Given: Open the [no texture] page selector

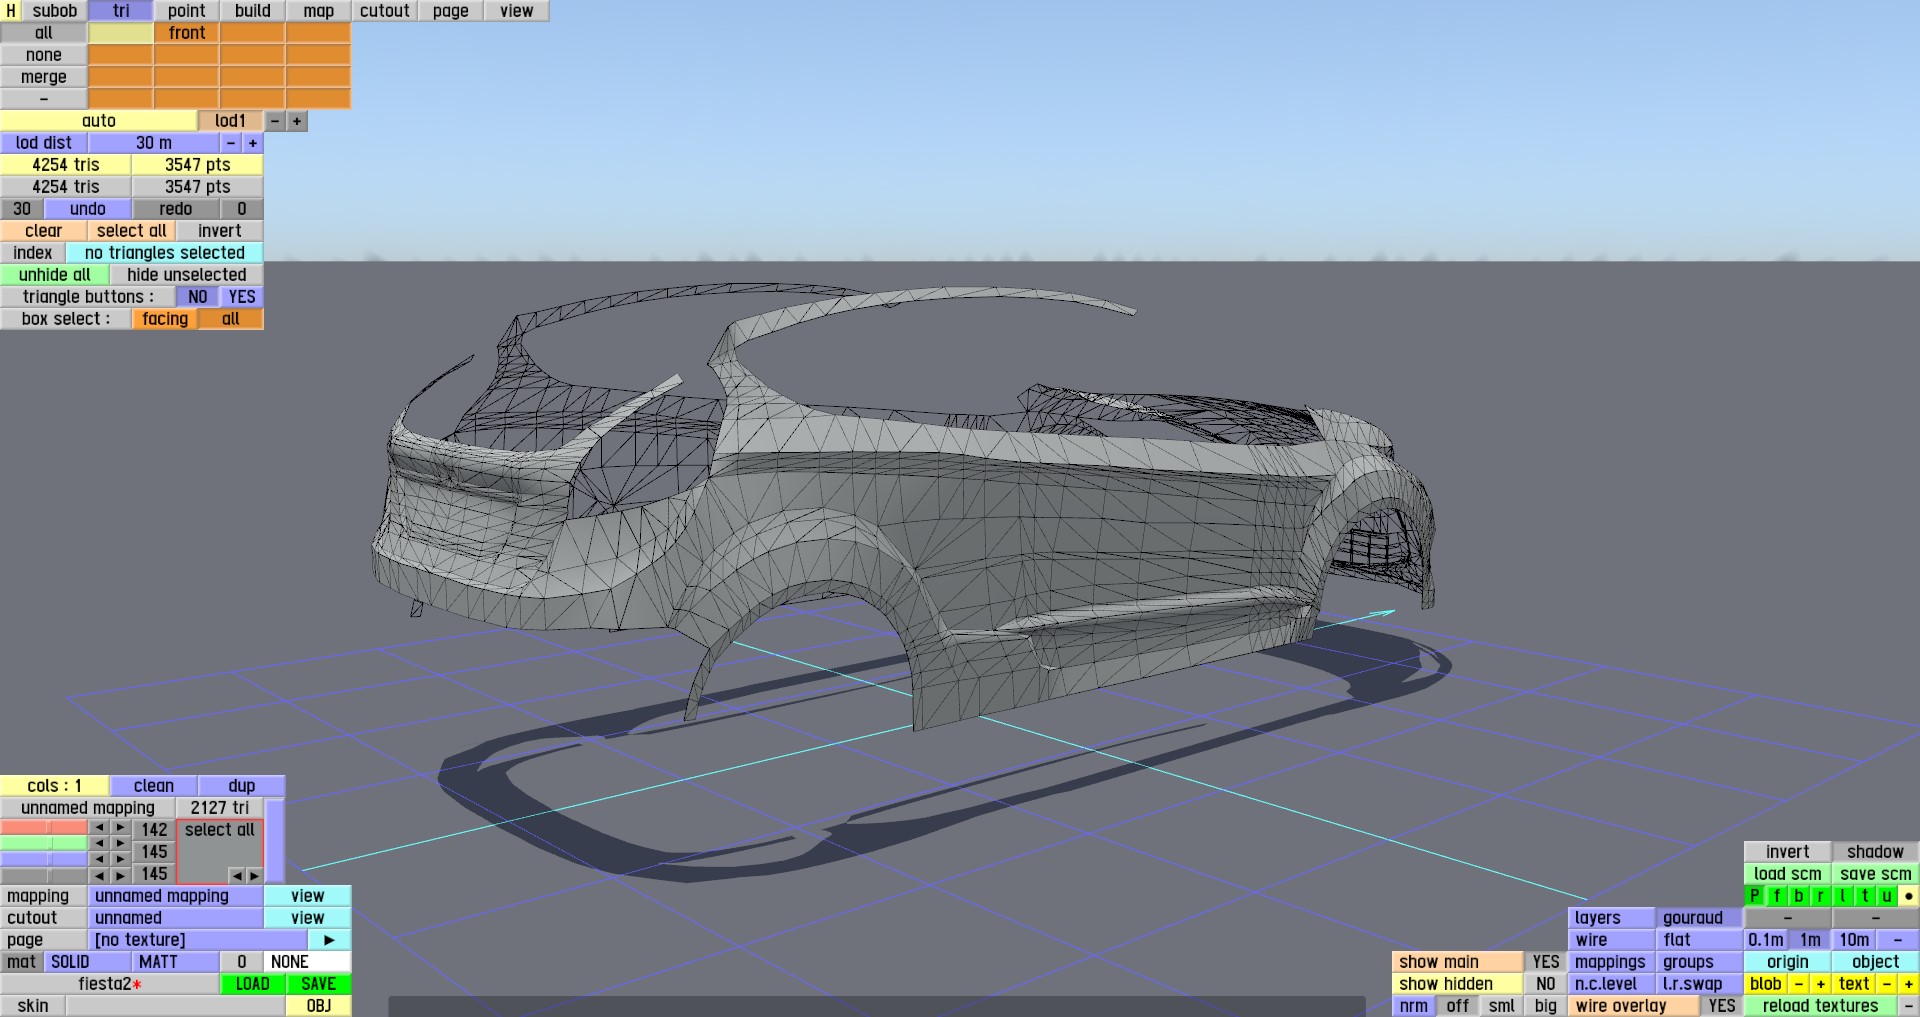Looking at the screenshot, I should click(198, 940).
